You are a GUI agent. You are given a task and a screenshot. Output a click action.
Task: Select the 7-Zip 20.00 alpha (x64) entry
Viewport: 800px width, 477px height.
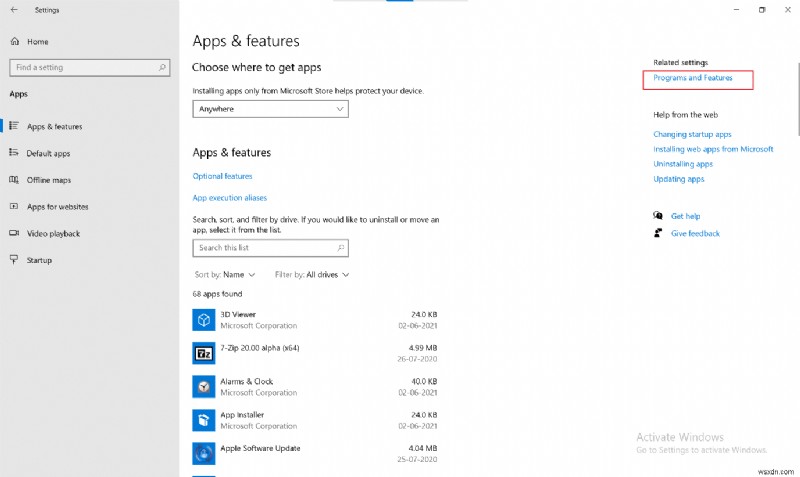[x=315, y=353]
